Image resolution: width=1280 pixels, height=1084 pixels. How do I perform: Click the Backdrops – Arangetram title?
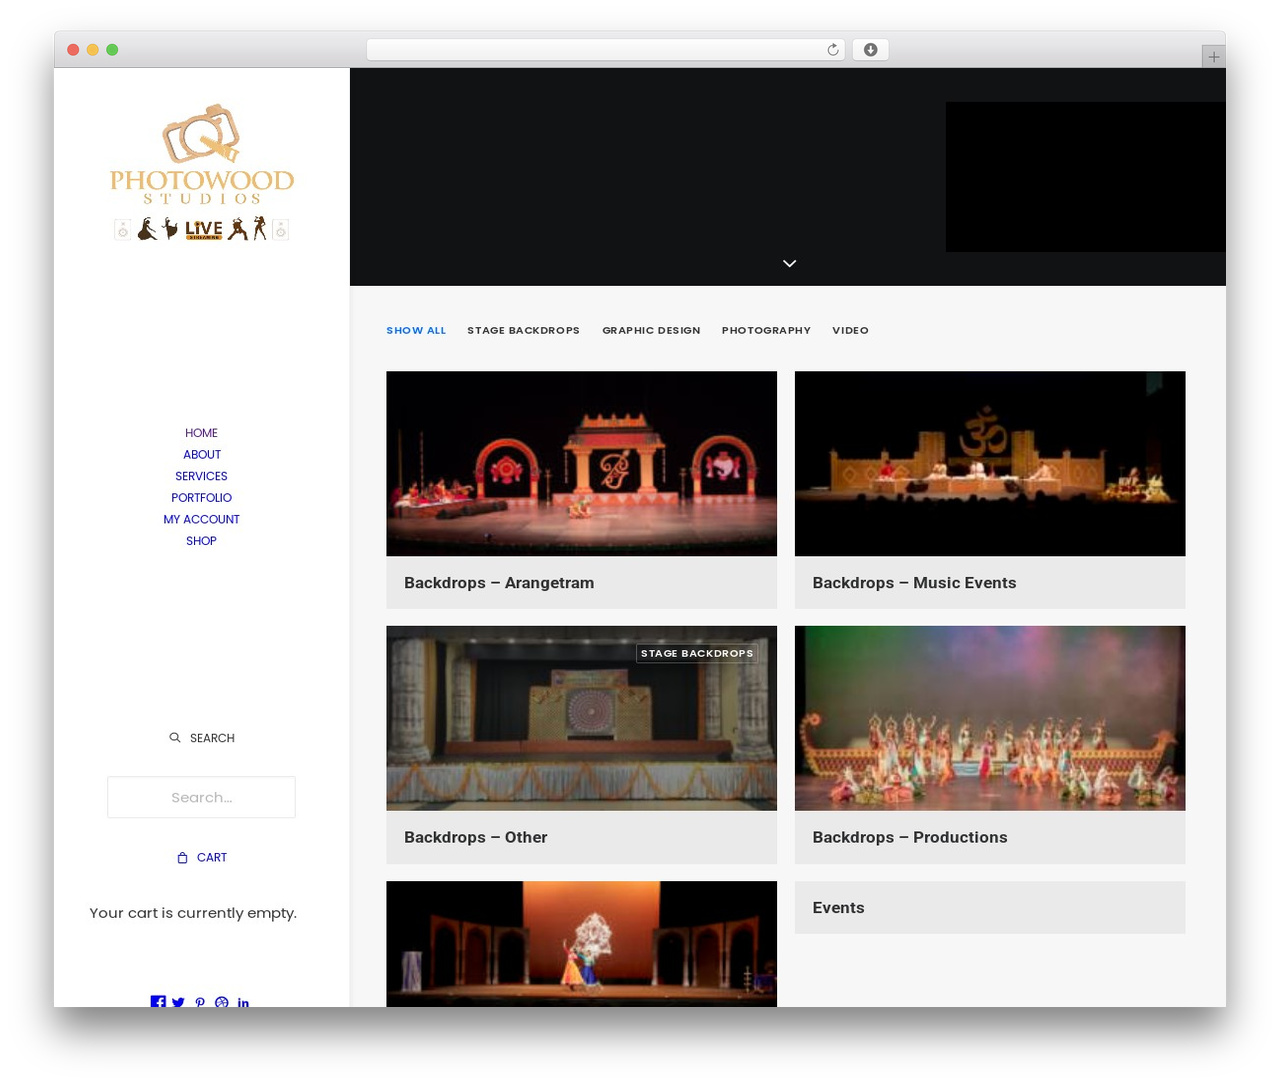point(499,583)
